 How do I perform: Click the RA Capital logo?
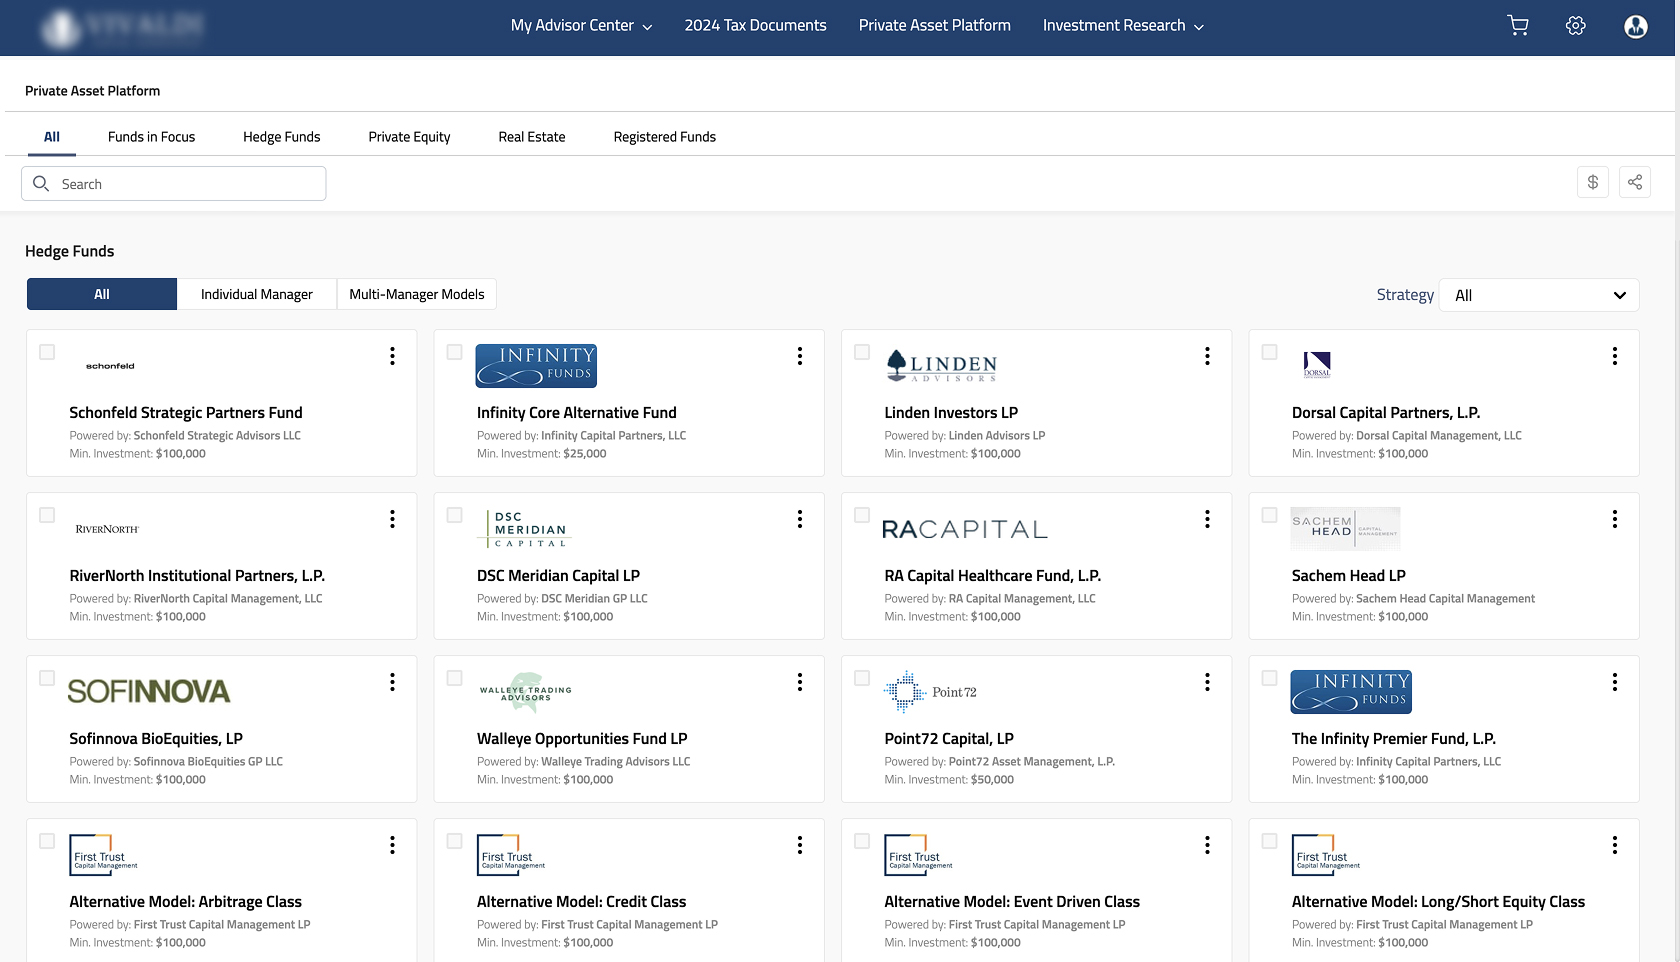tap(964, 529)
